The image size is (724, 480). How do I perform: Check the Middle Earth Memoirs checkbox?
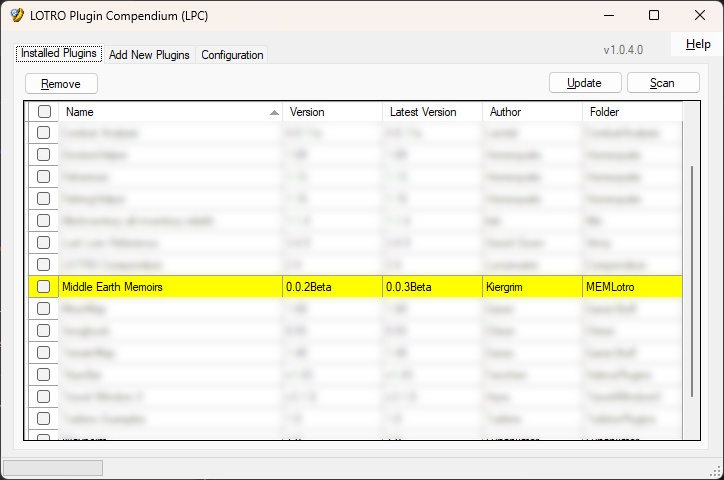pos(43,287)
